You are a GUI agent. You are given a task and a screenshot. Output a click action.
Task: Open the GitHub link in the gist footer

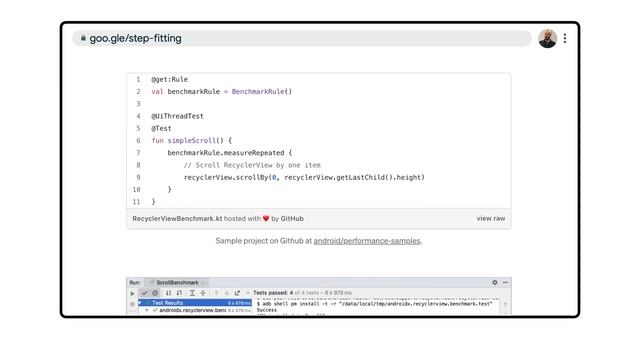pyautogui.click(x=292, y=219)
